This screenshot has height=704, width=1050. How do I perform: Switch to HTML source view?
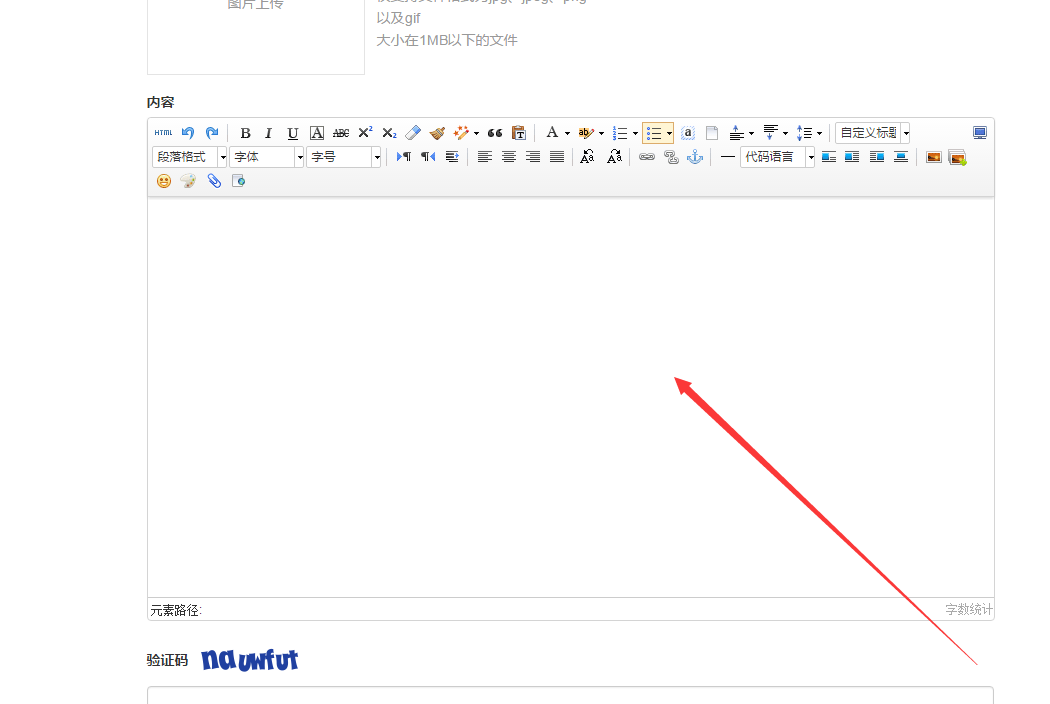click(163, 133)
